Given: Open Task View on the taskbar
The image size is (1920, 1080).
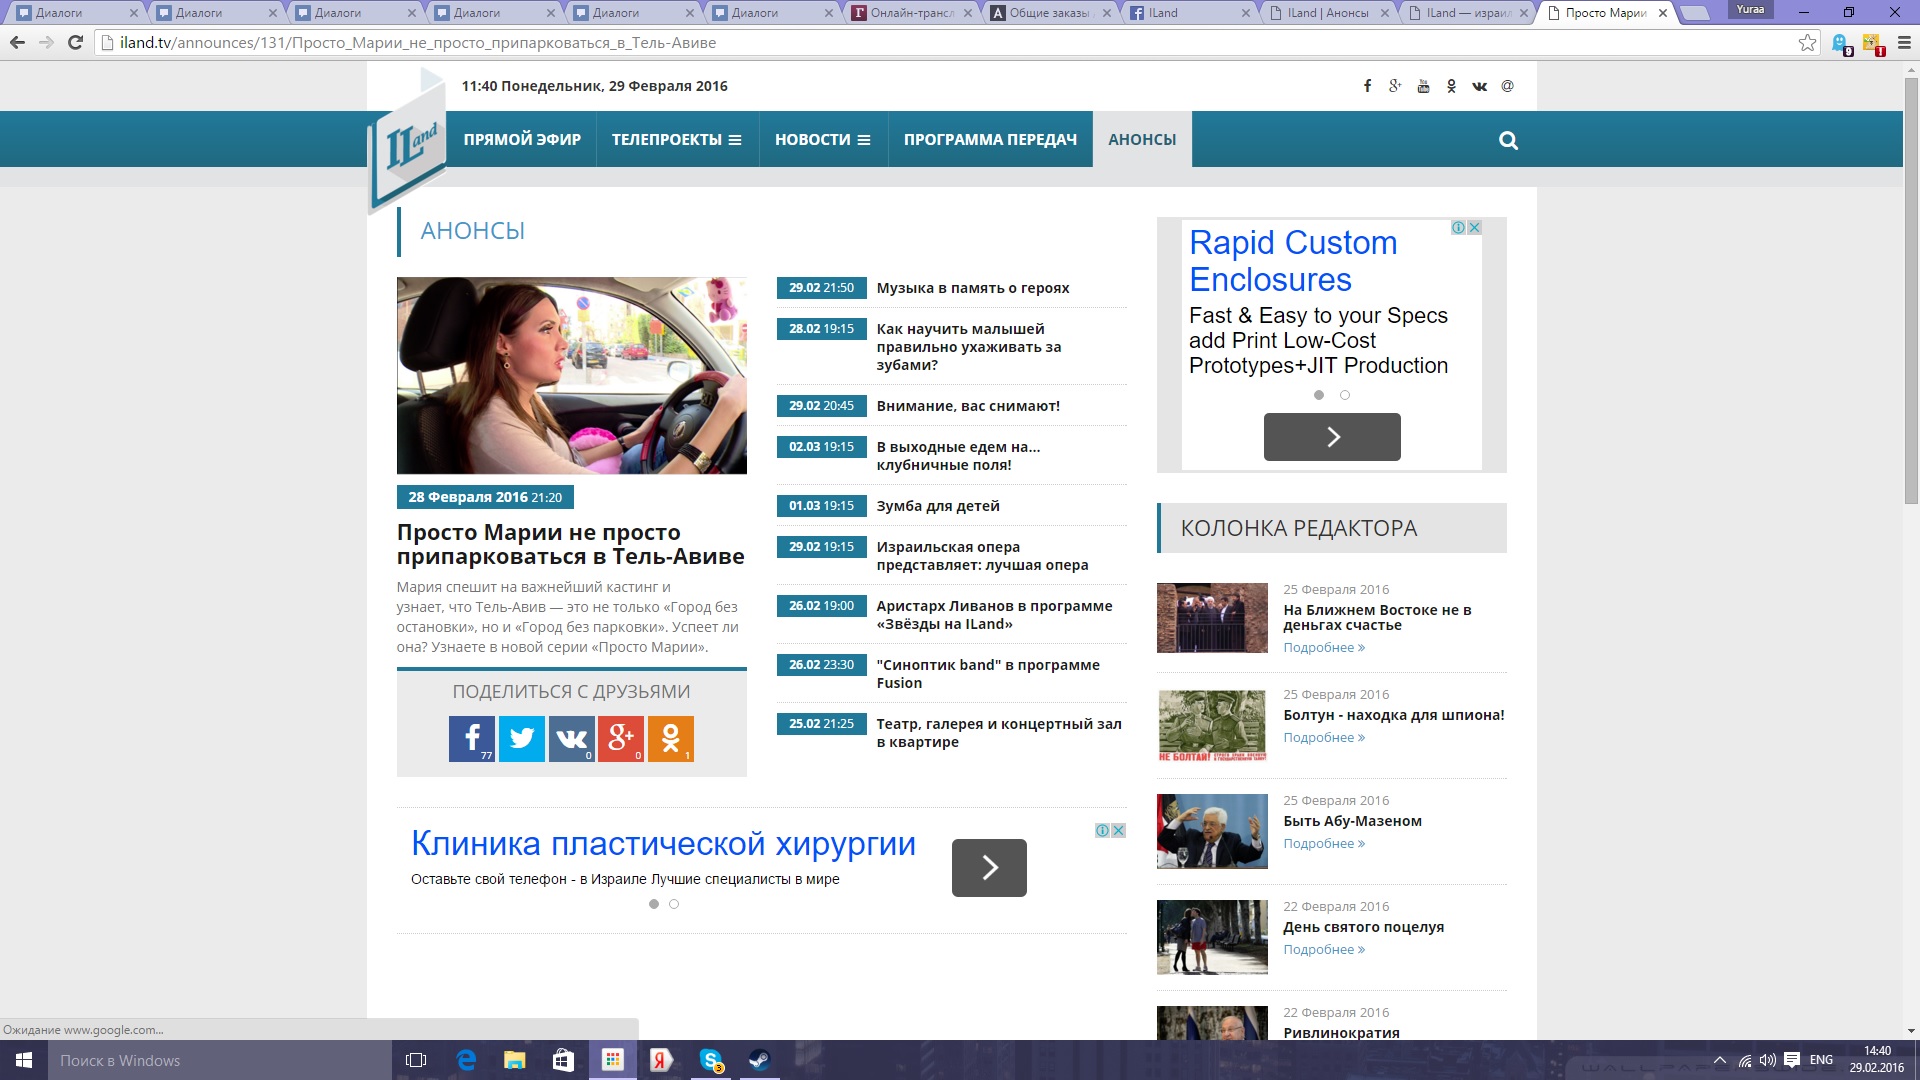Looking at the screenshot, I should tap(416, 1060).
